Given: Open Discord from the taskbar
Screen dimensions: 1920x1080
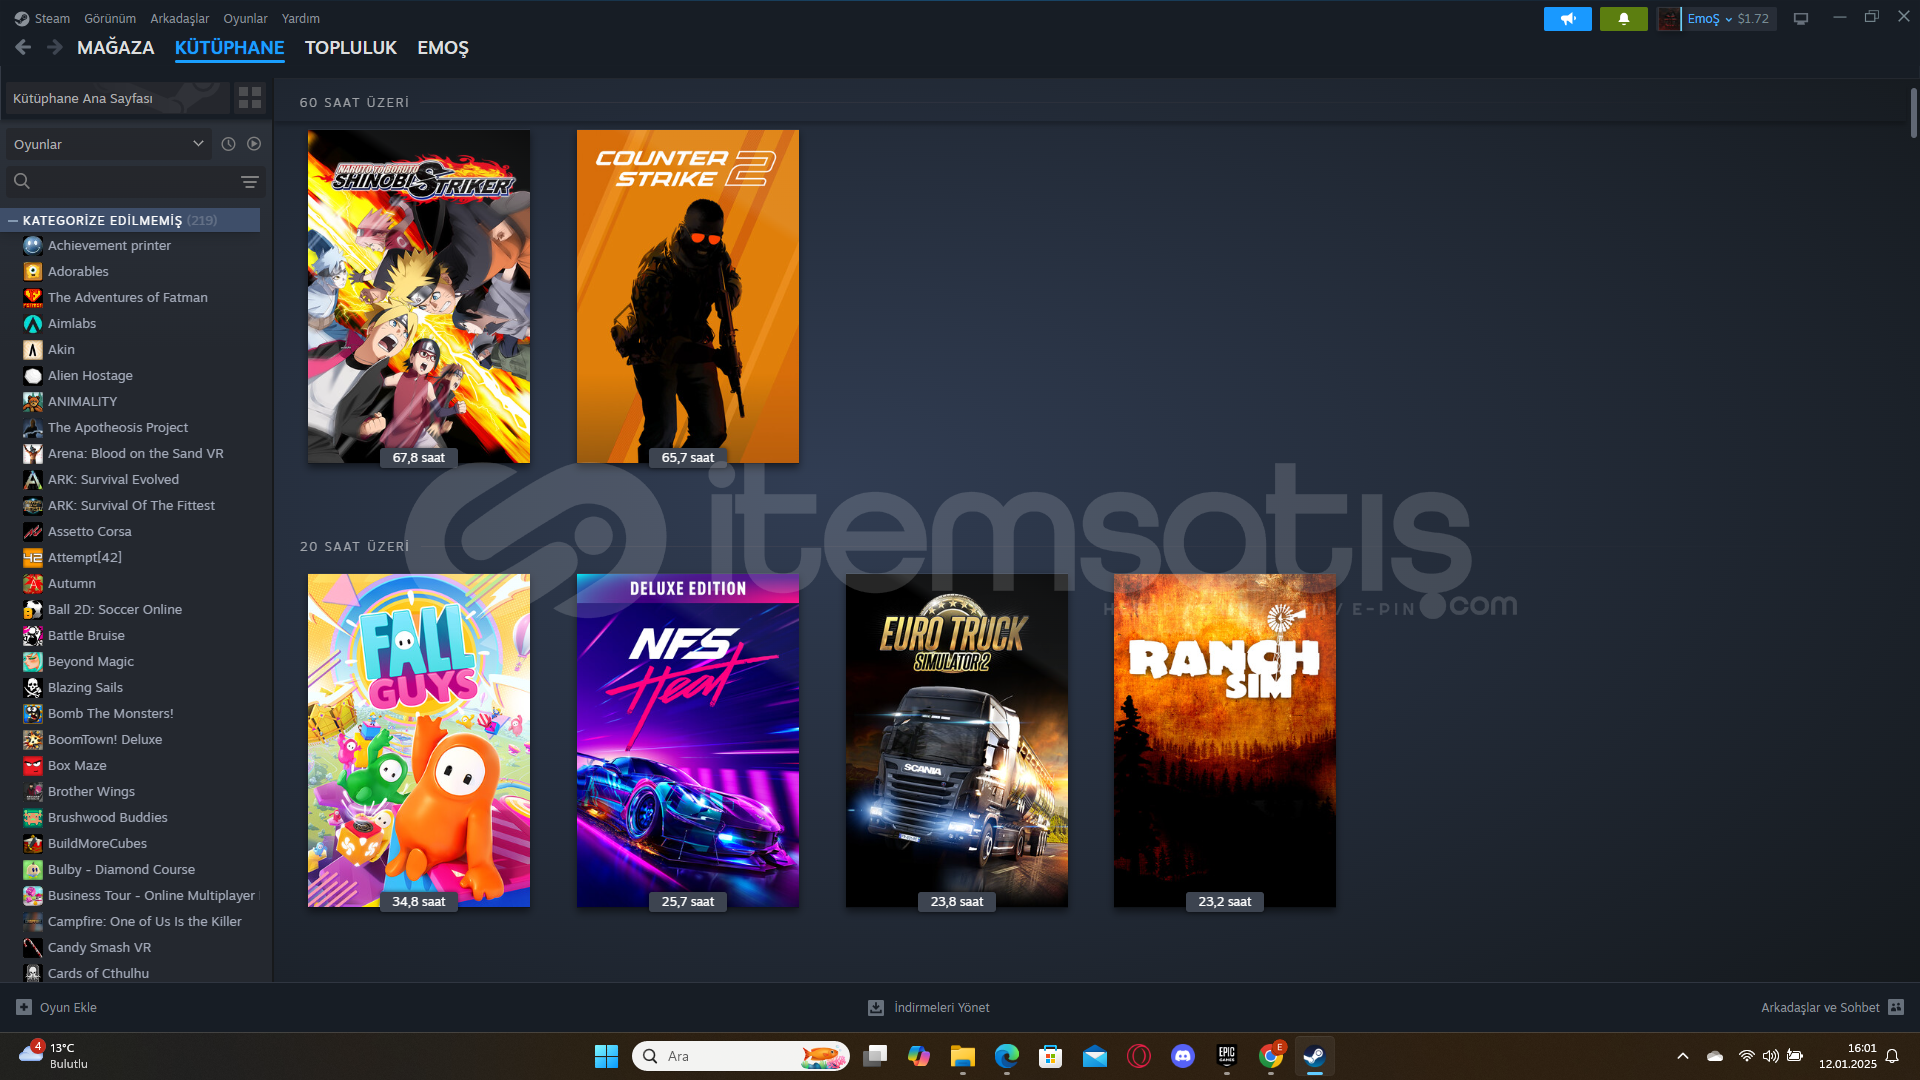Looking at the screenshot, I should [x=1183, y=1056].
